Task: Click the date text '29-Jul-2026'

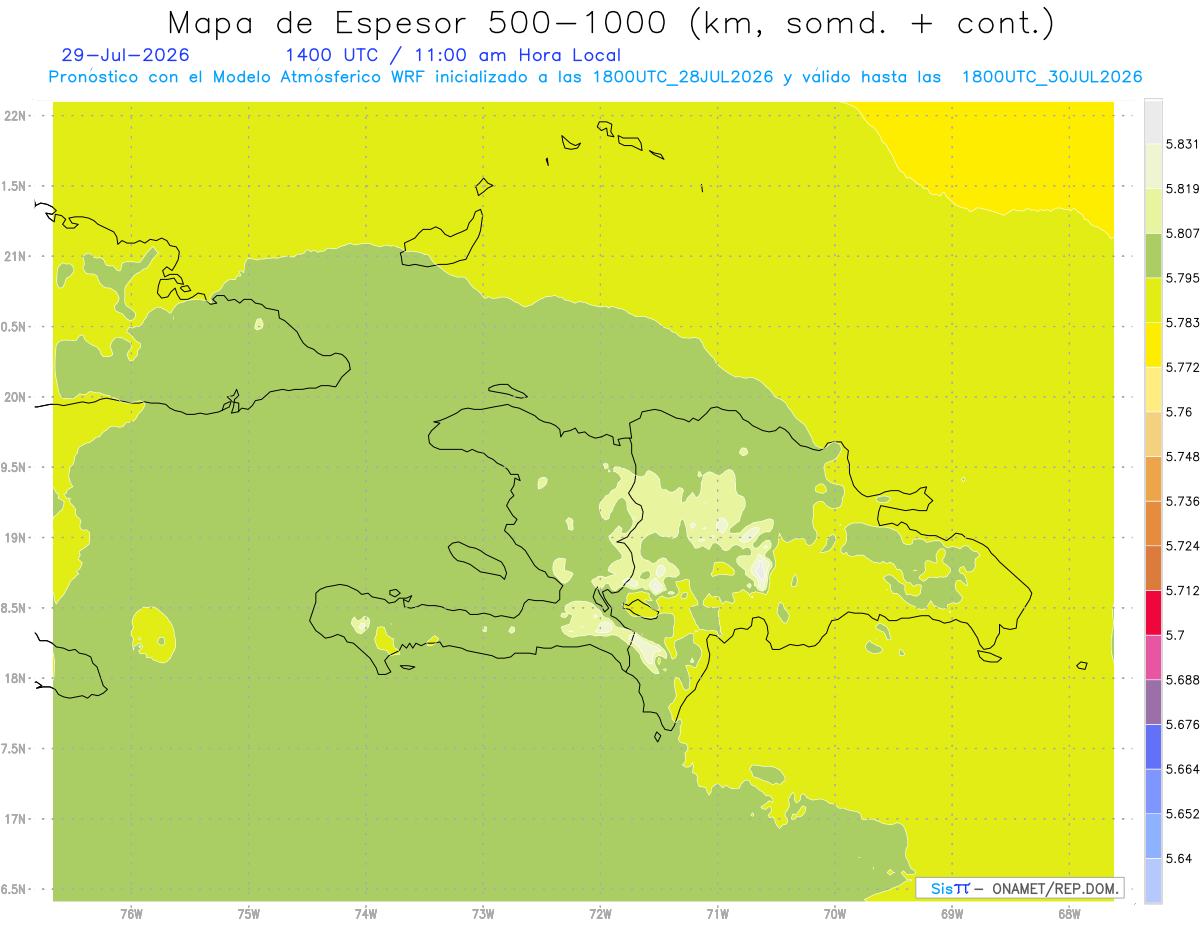Action: click(x=125, y=56)
